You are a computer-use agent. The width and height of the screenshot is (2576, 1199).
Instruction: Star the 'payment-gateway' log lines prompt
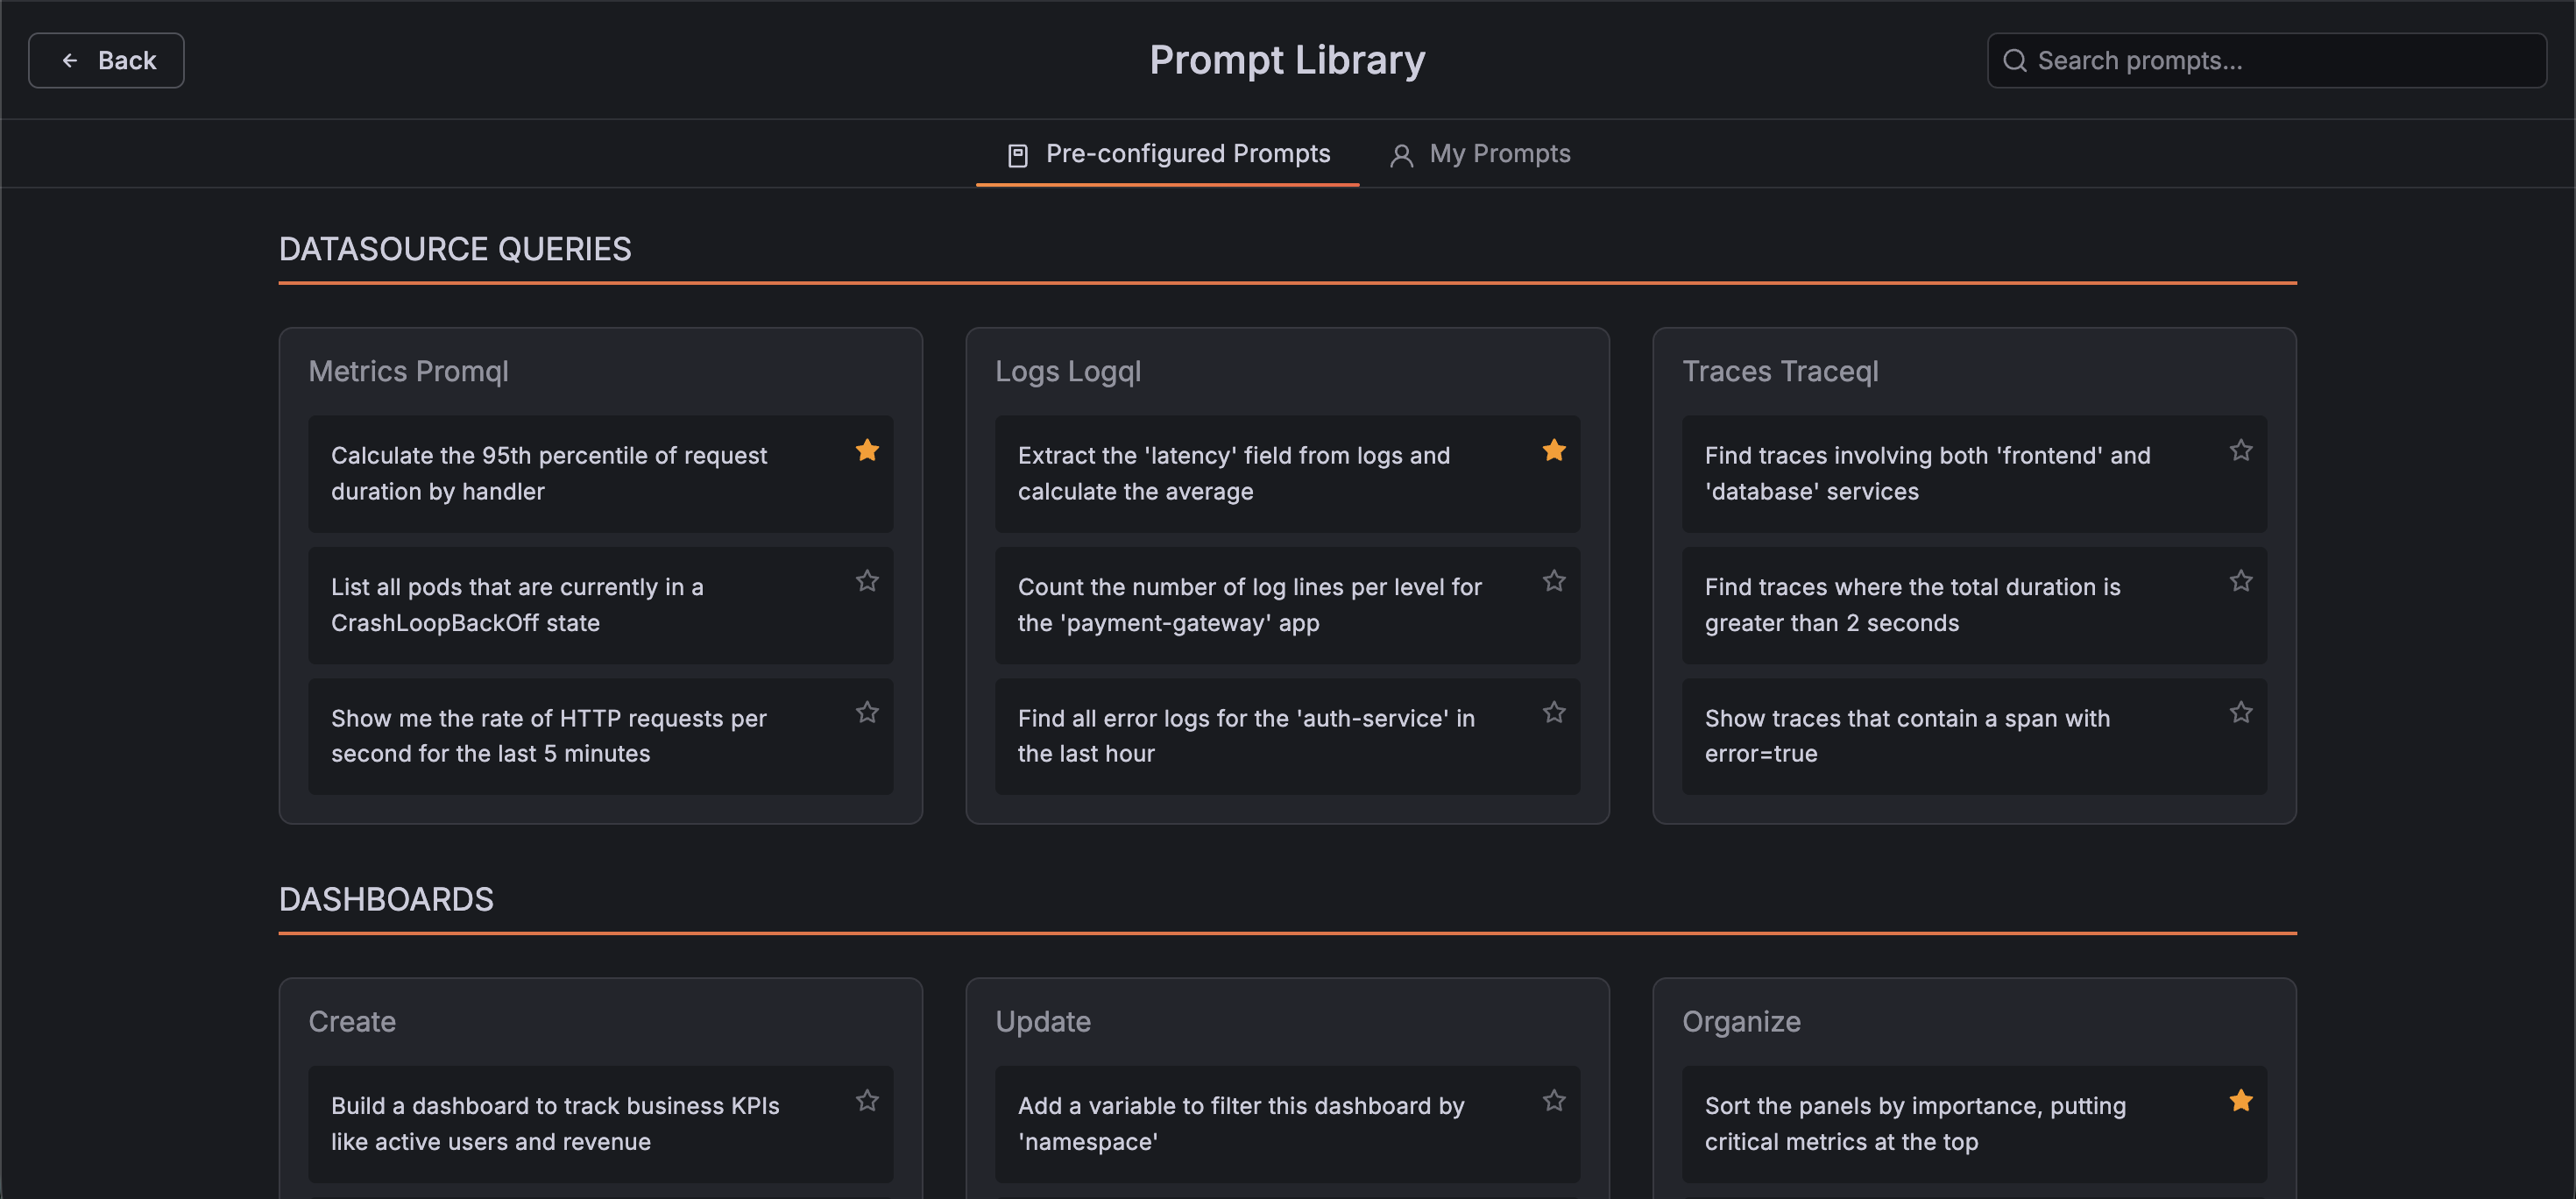point(1554,581)
